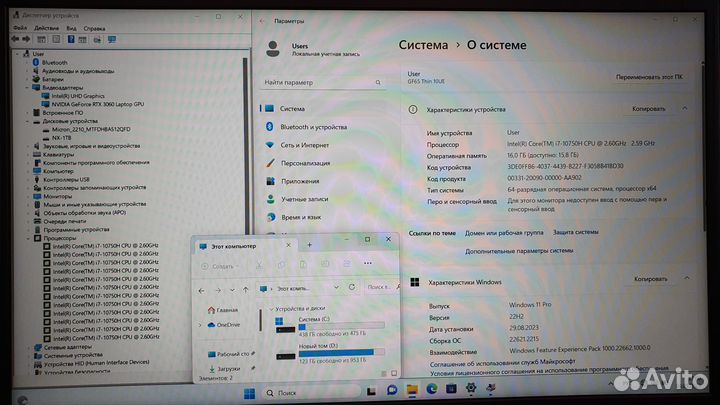Open the Файл menu in Device Manager
The width and height of the screenshot is (720, 405).
pos(20,28)
